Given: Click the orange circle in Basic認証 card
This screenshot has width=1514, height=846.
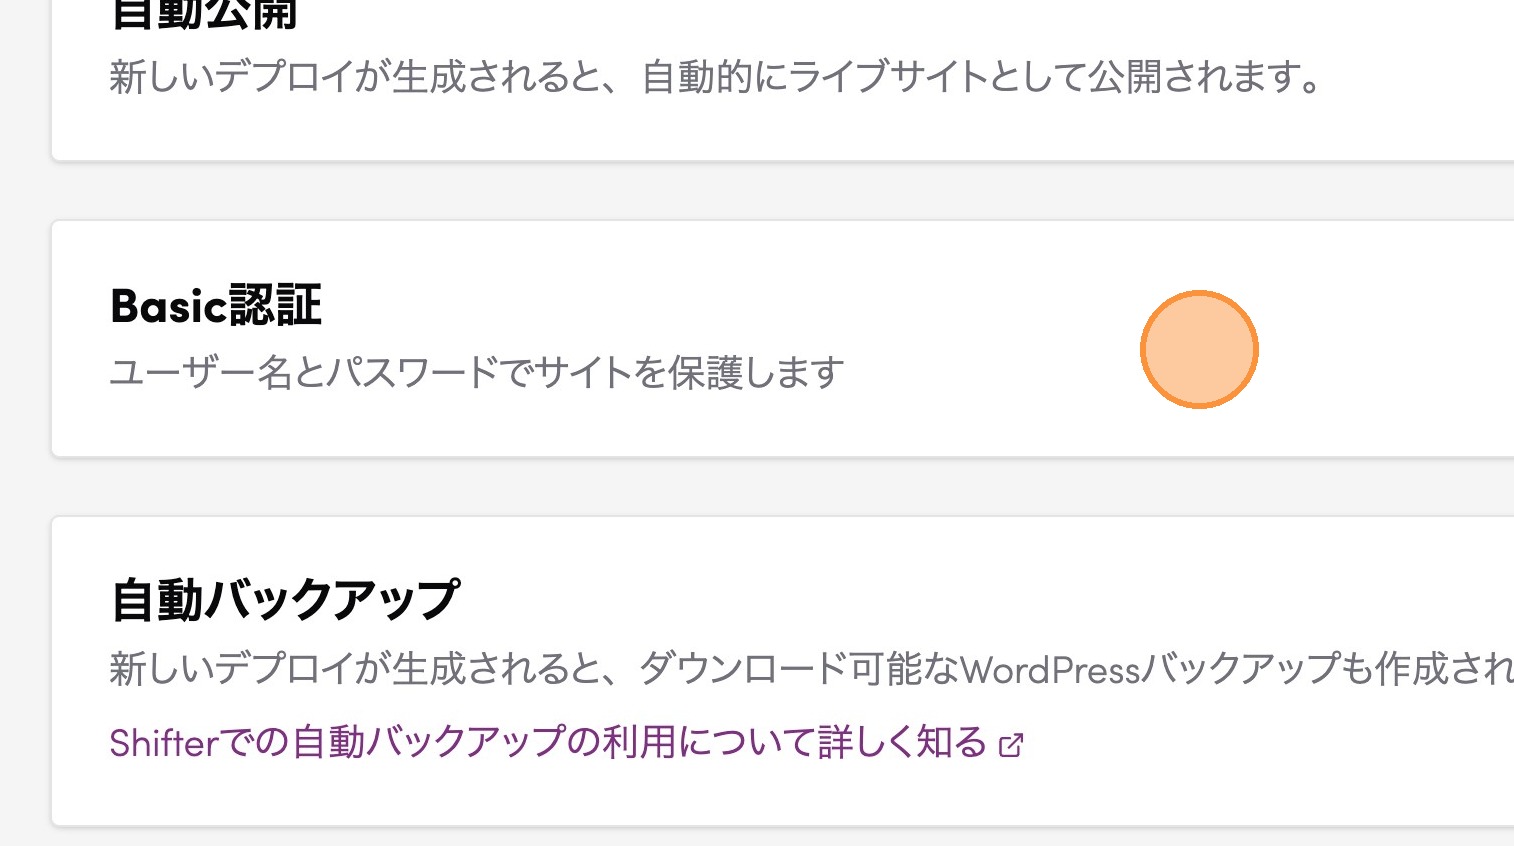Looking at the screenshot, I should pyautogui.click(x=1199, y=349).
